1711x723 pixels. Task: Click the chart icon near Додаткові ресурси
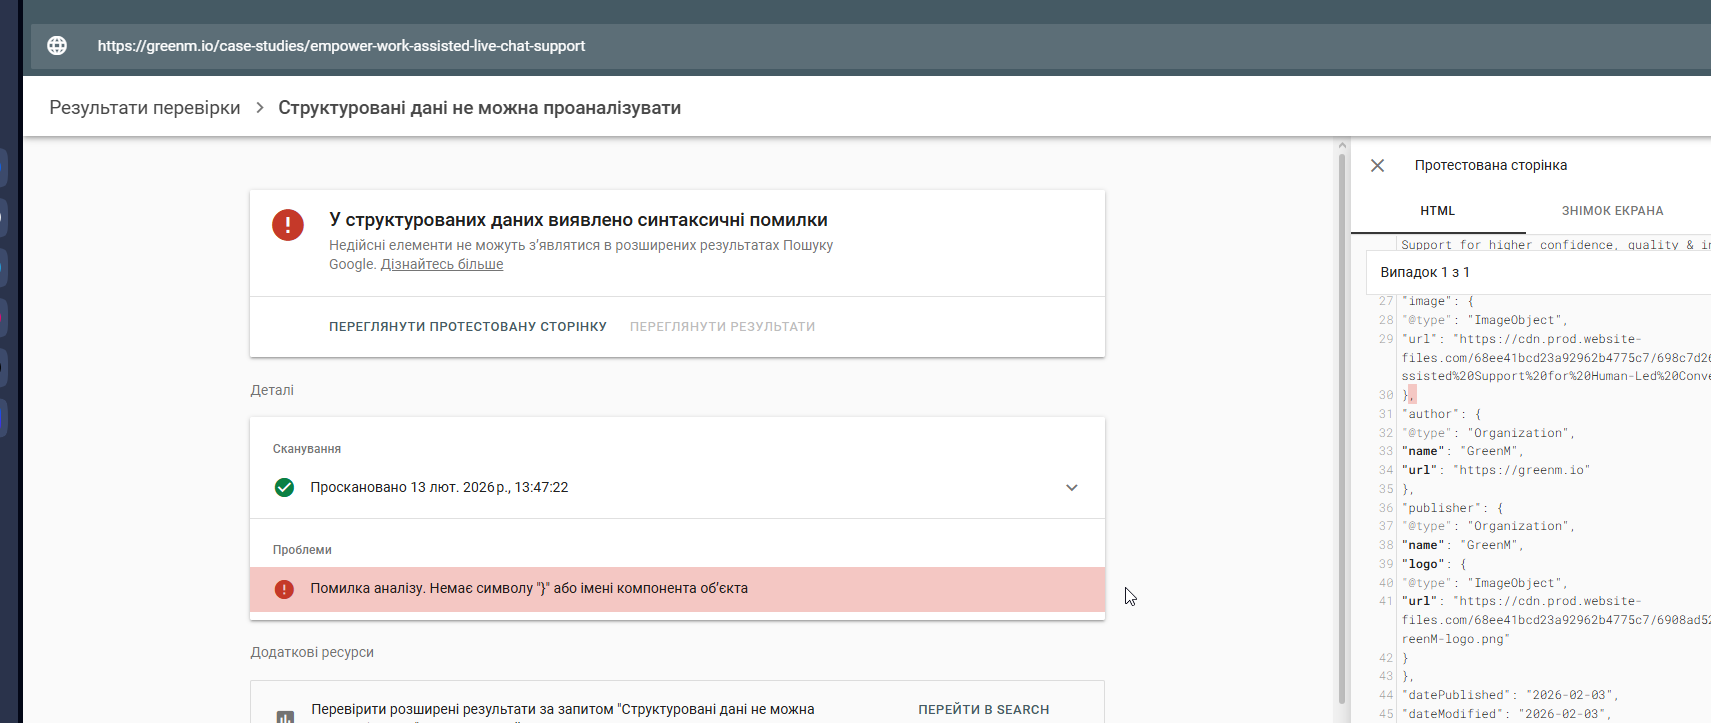[285, 715]
